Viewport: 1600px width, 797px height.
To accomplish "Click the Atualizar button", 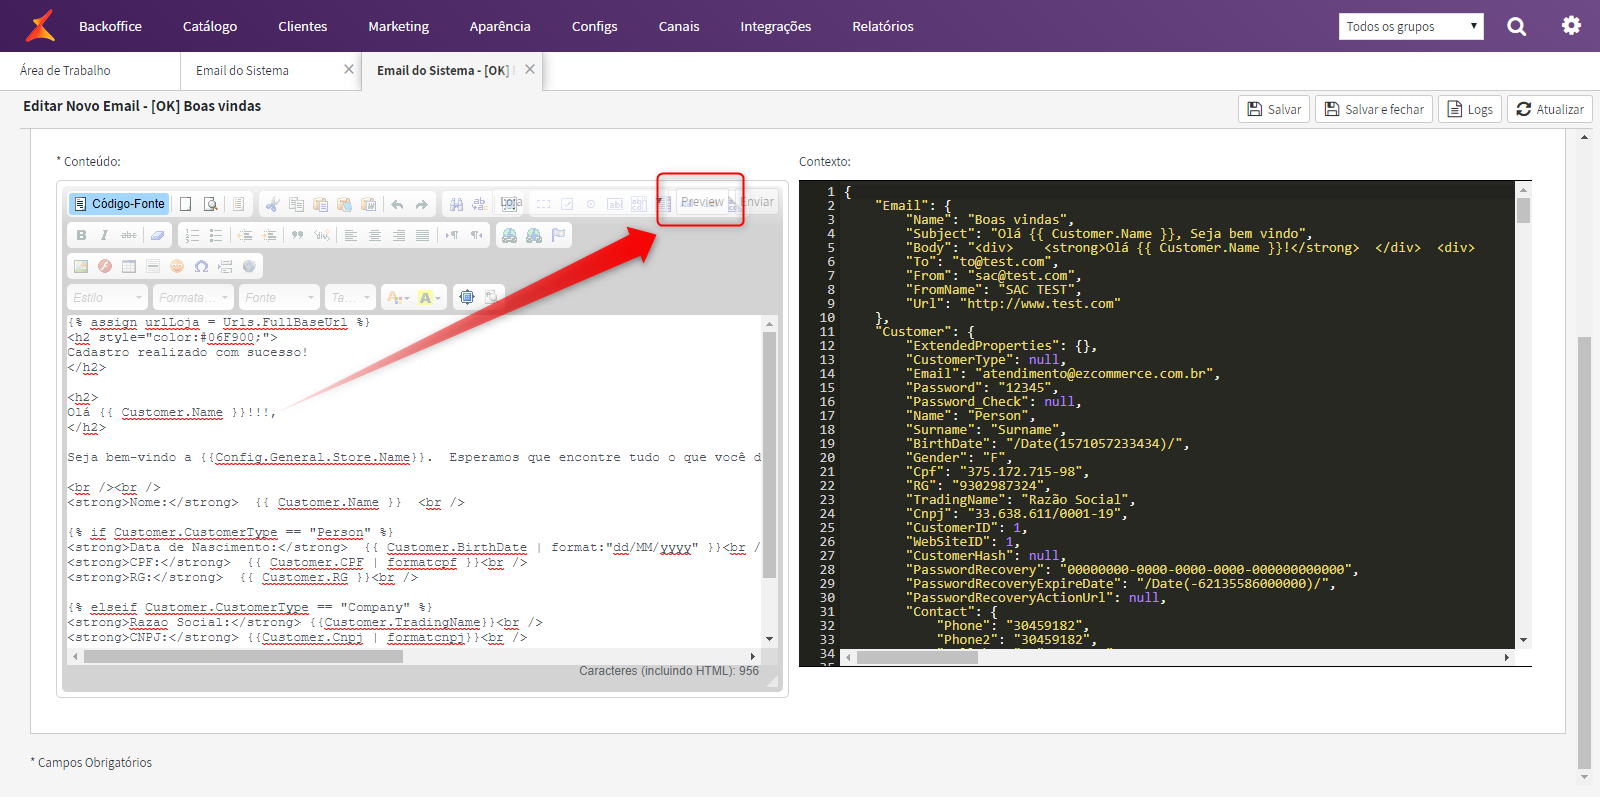I will 1550,109.
